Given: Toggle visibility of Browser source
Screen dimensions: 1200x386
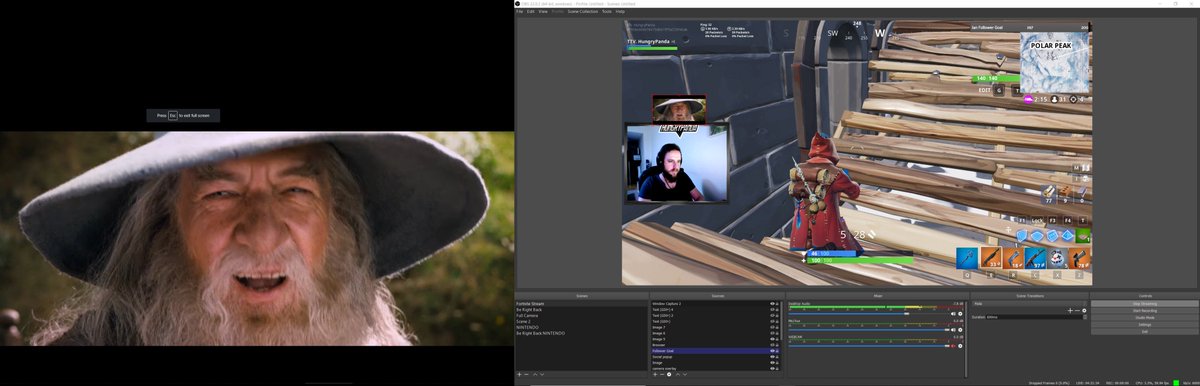Looking at the screenshot, I should pos(772,345).
